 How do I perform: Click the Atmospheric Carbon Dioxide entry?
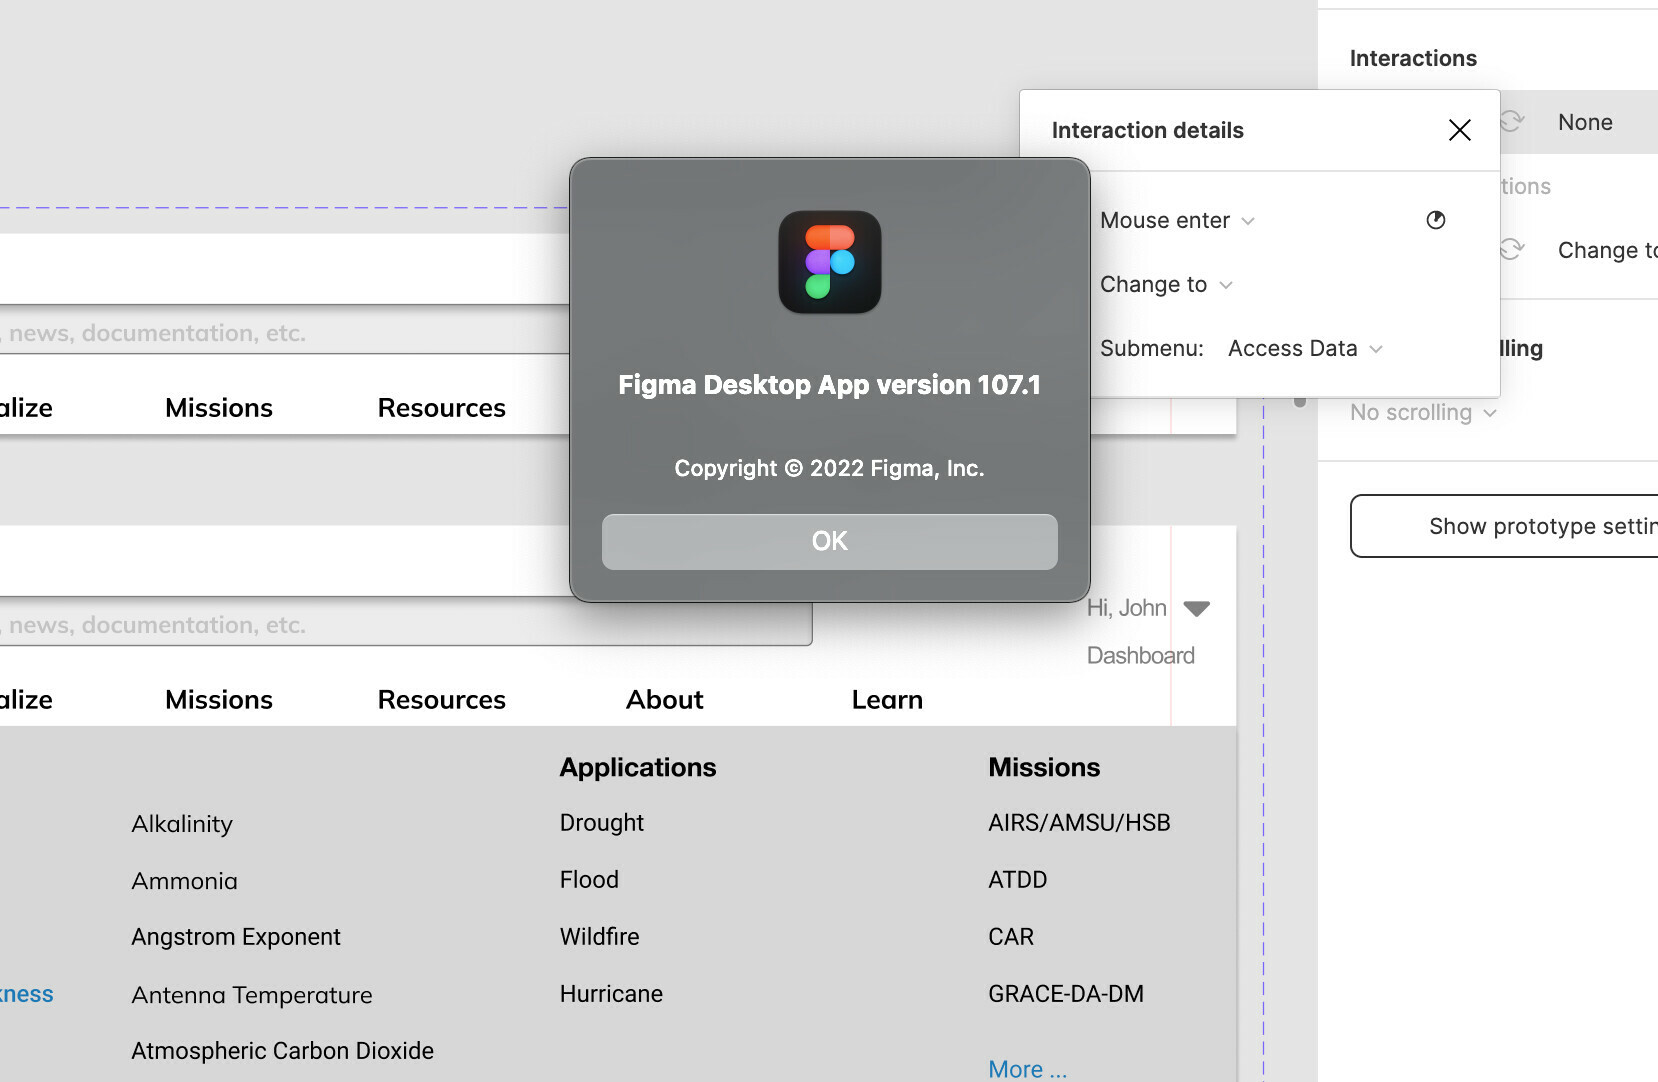coord(283,1051)
